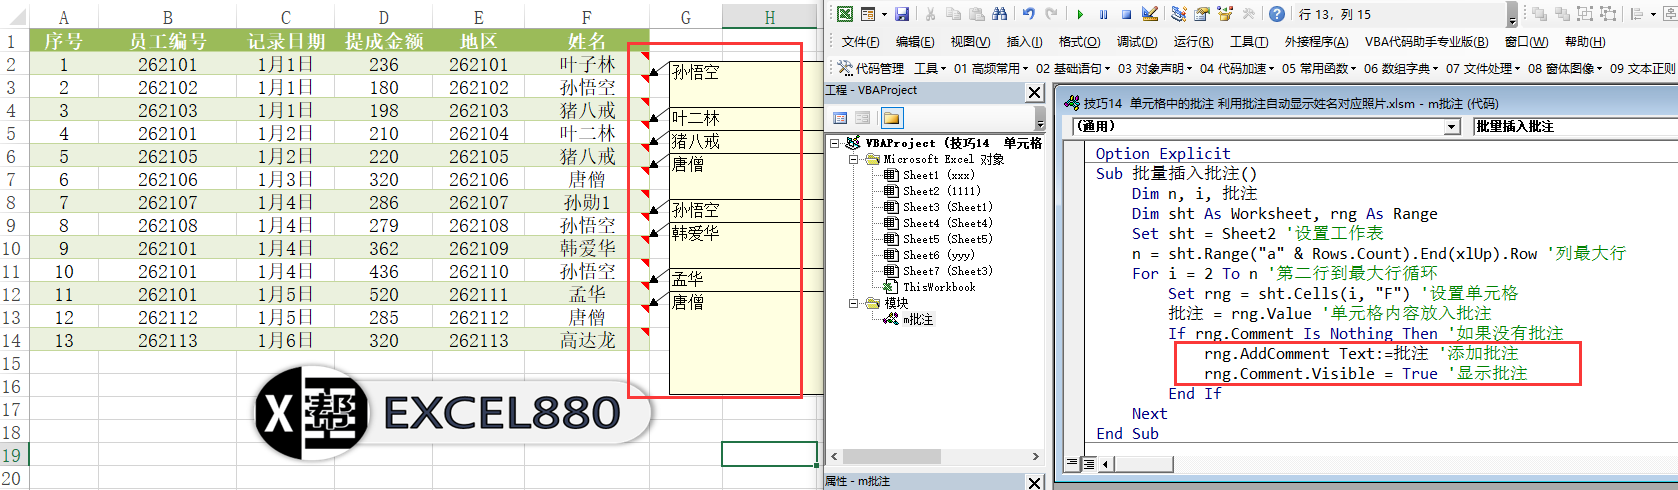Open Object Browser toolbar icon
1678x490 pixels.
[x=1225, y=14]
